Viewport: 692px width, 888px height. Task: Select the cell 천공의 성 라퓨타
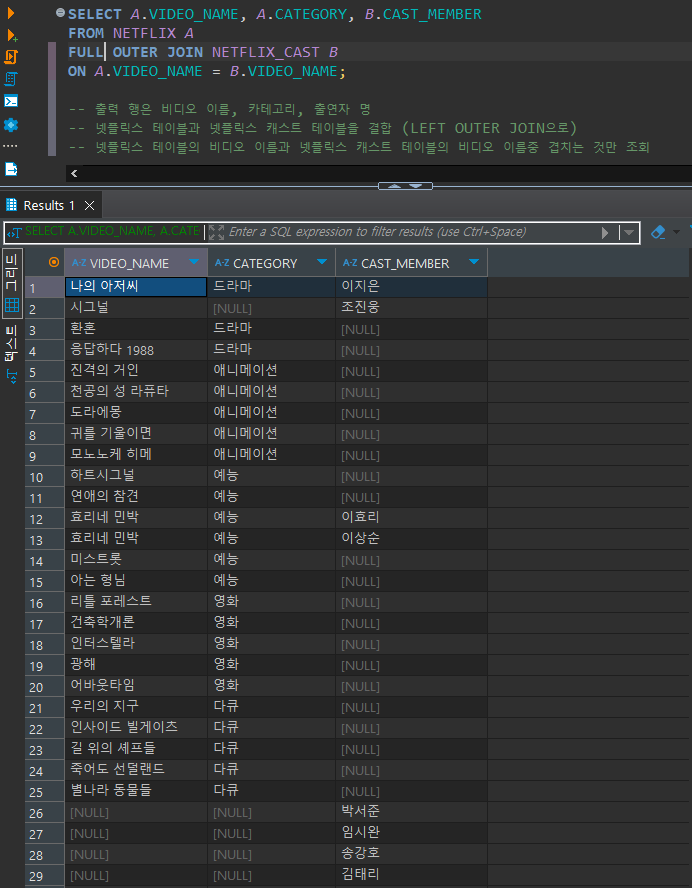click(136, 391)
